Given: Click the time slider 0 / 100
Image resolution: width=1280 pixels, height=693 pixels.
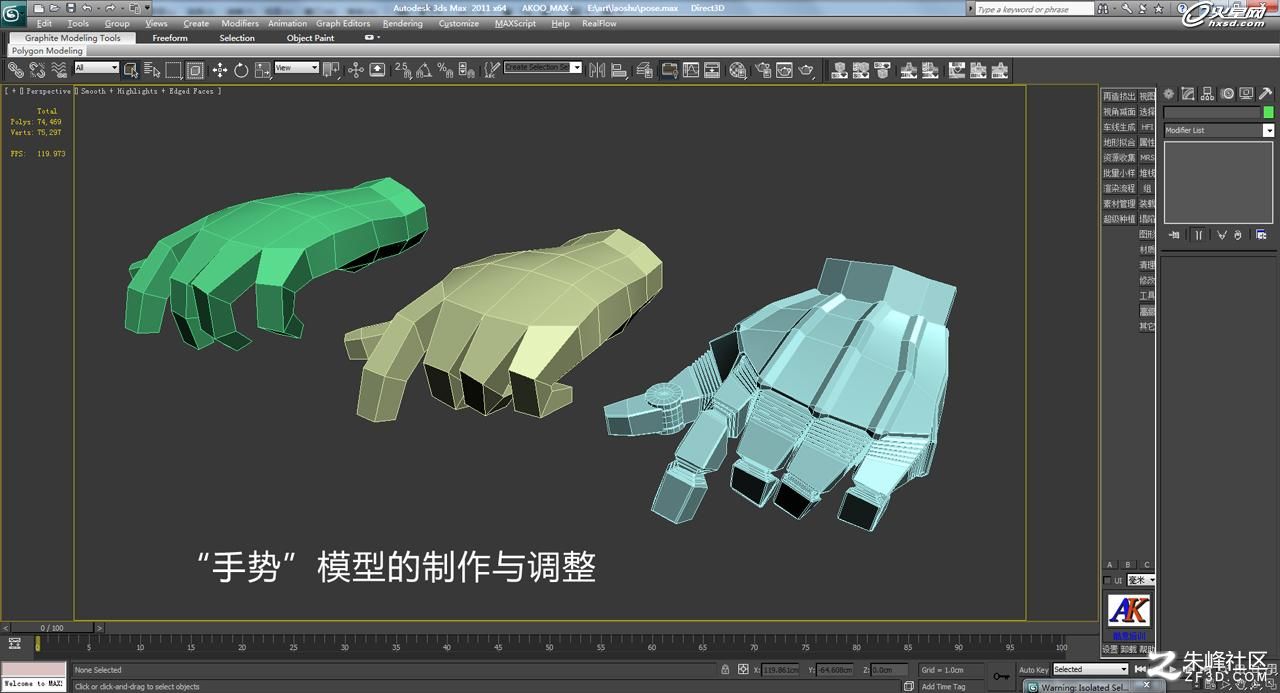Looking at the screenshot, I should tap(51, 628).
